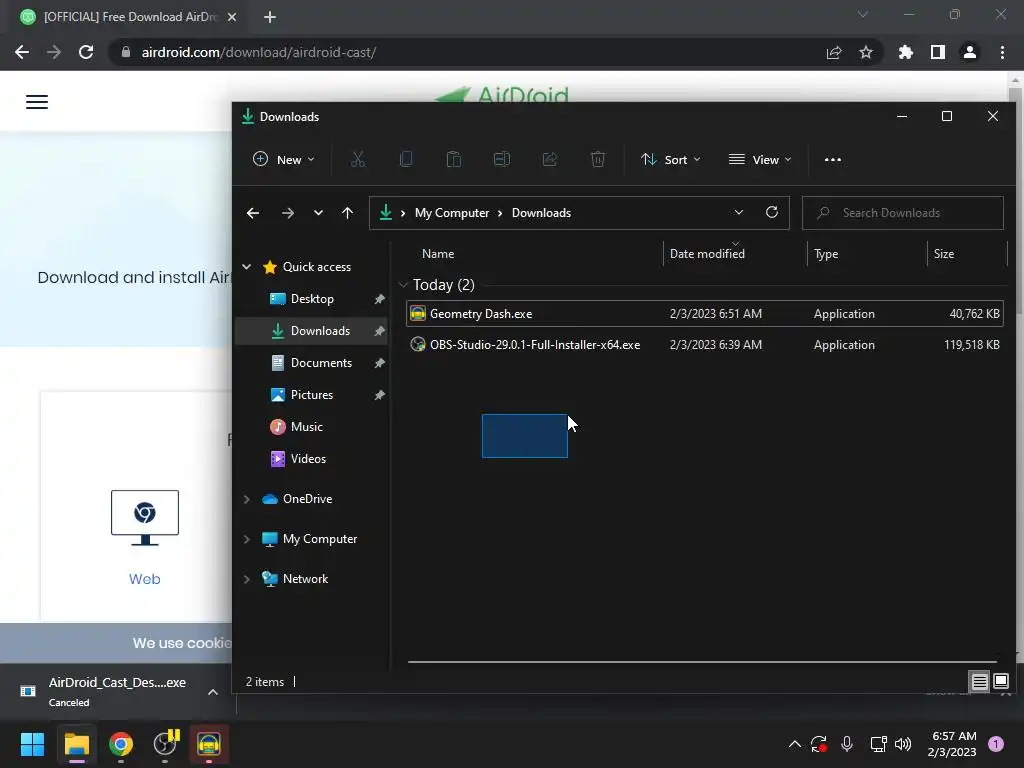Expand the My Computer tree node

pos(247,539)
